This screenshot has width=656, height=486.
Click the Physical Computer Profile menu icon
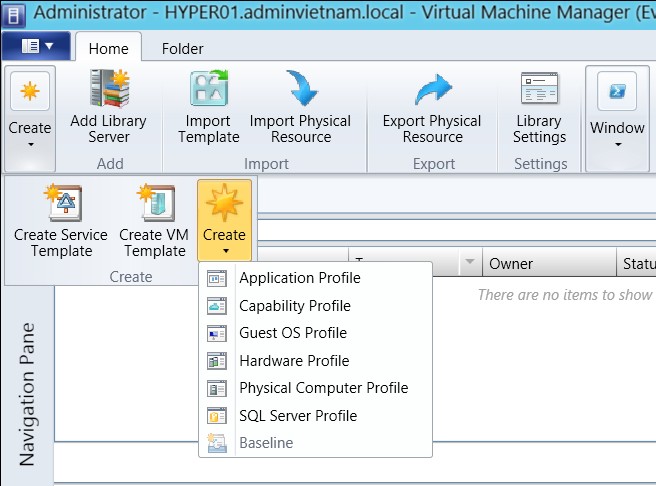(x=217, y=389)
